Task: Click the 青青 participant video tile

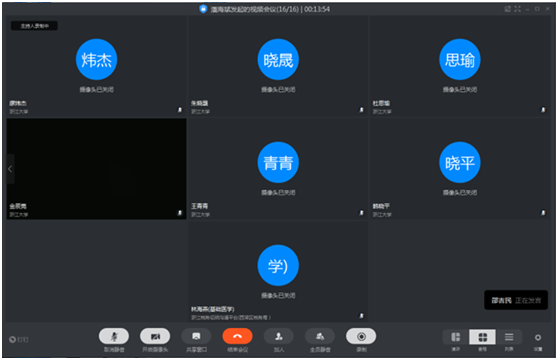Action: tap(278, 169)
